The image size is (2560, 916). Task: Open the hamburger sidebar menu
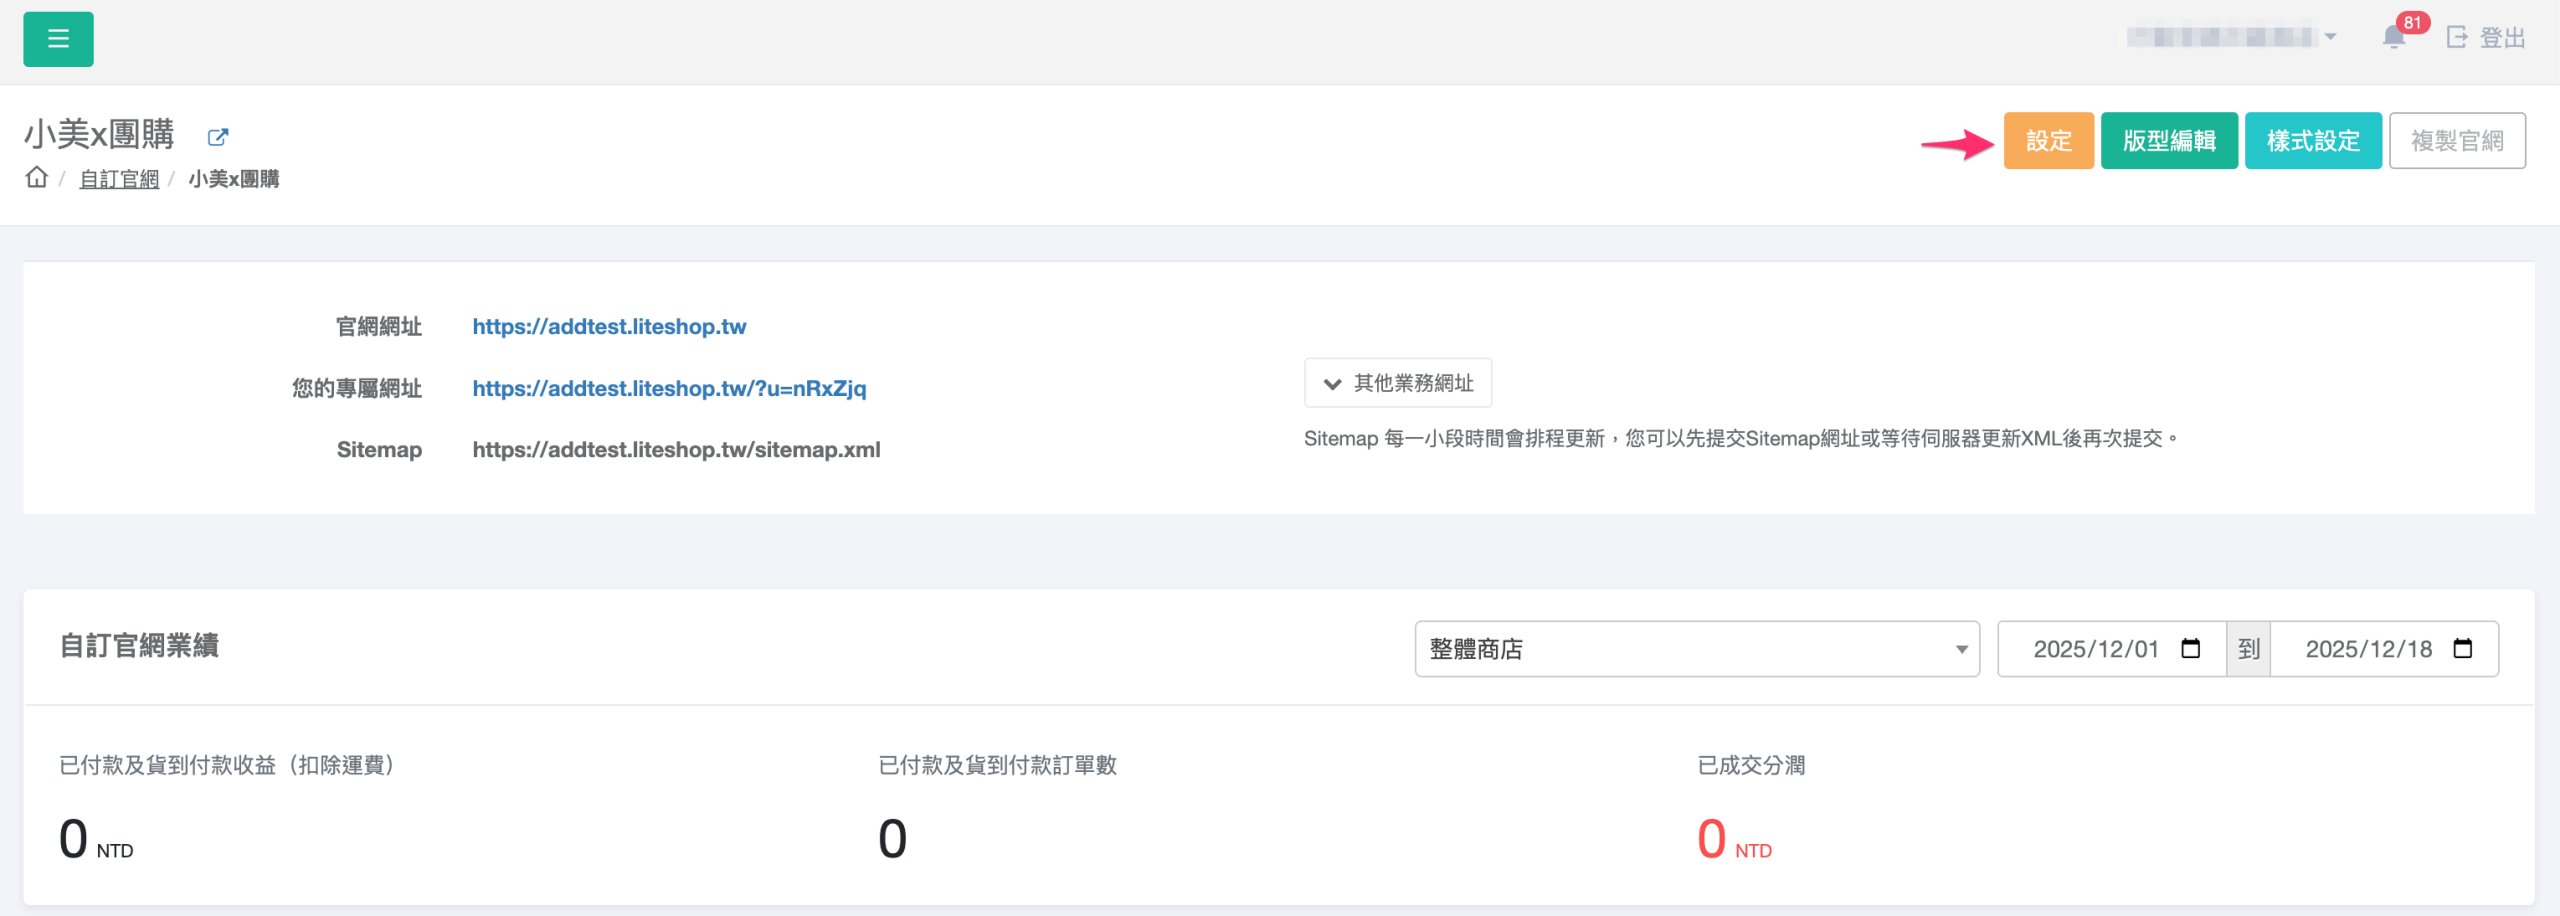coord(58,39)
